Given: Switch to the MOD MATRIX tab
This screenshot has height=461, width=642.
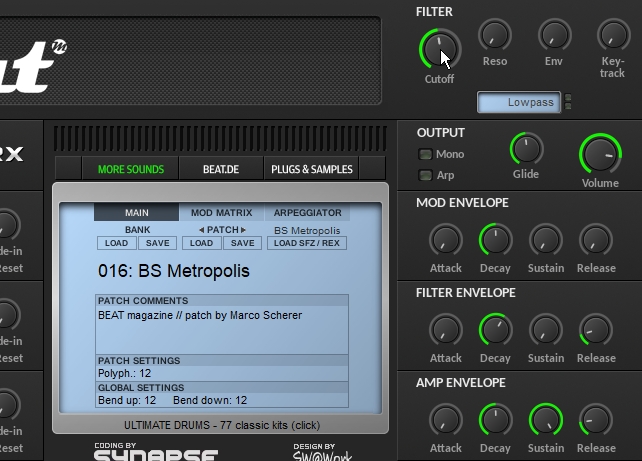Looking at the screenshot, I should [221, 213].
